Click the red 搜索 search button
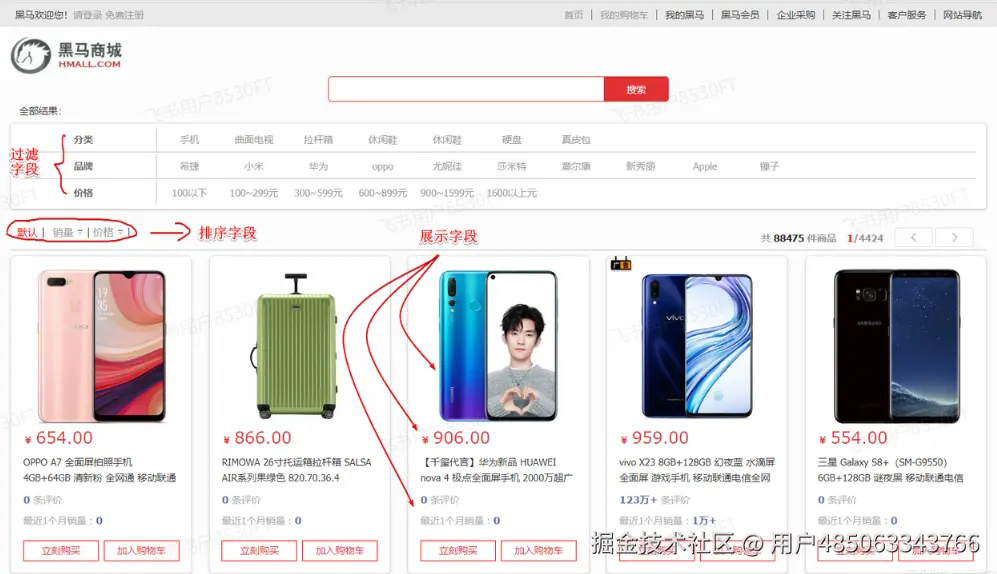997x574 pixels. pos(636,89)
